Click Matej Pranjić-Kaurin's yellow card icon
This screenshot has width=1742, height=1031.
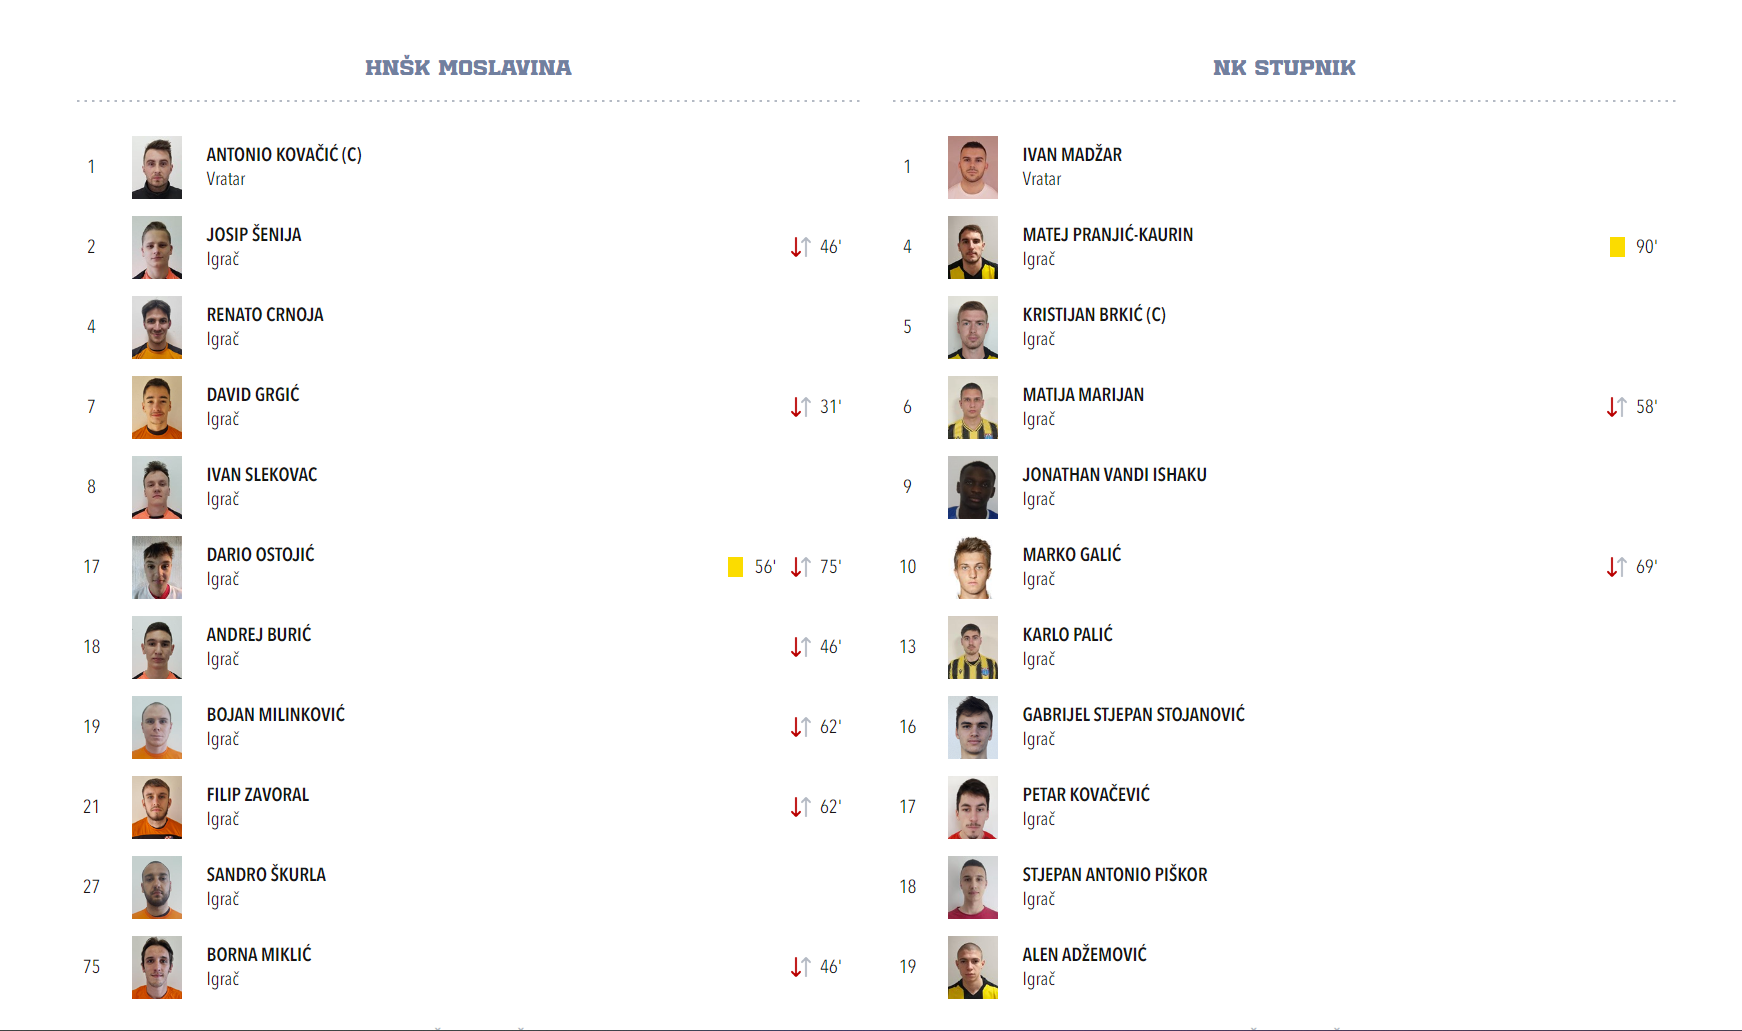(1617, 247)
